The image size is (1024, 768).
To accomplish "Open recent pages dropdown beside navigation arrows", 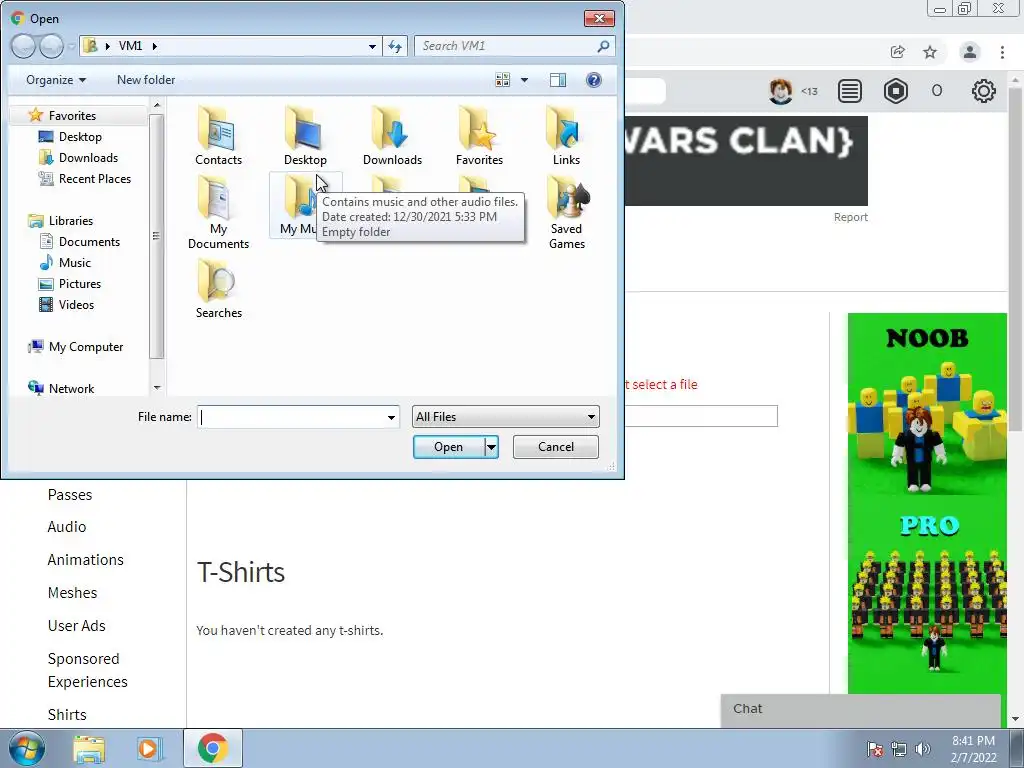I will (71, 46).
